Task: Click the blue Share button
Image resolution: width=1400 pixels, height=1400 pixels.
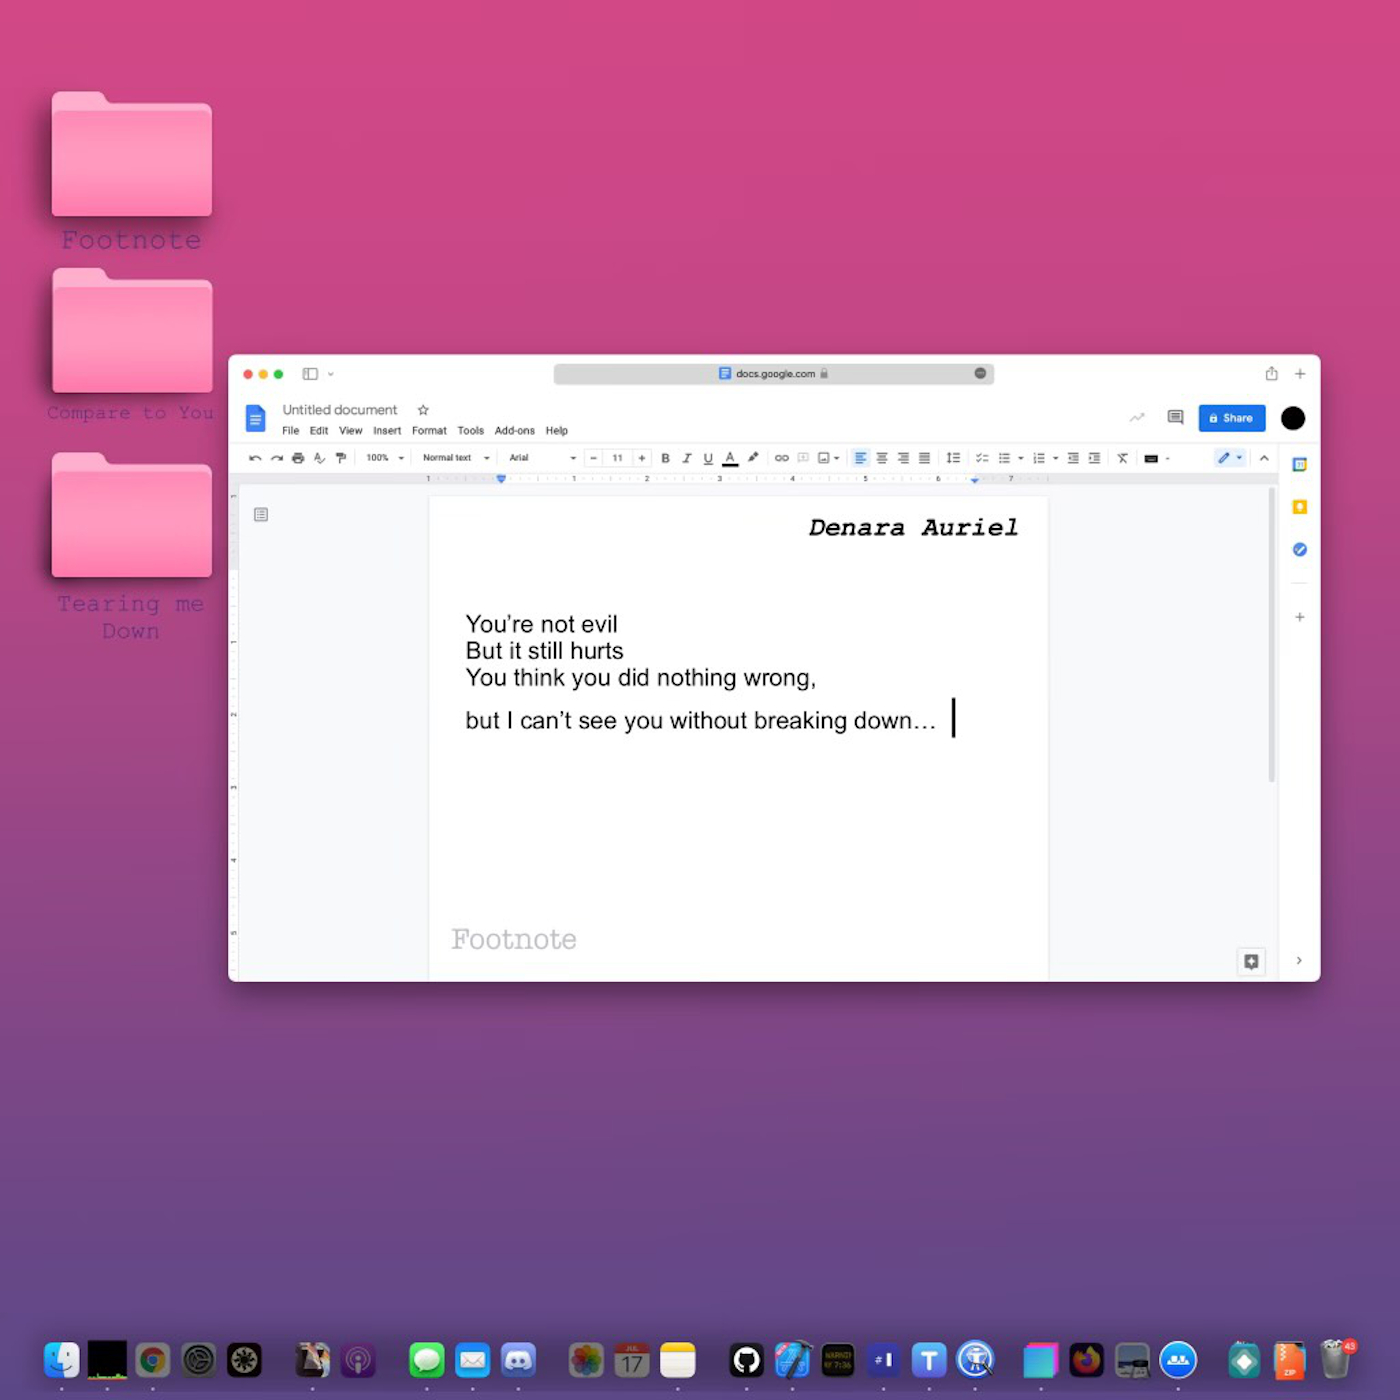Action: 1231,418
